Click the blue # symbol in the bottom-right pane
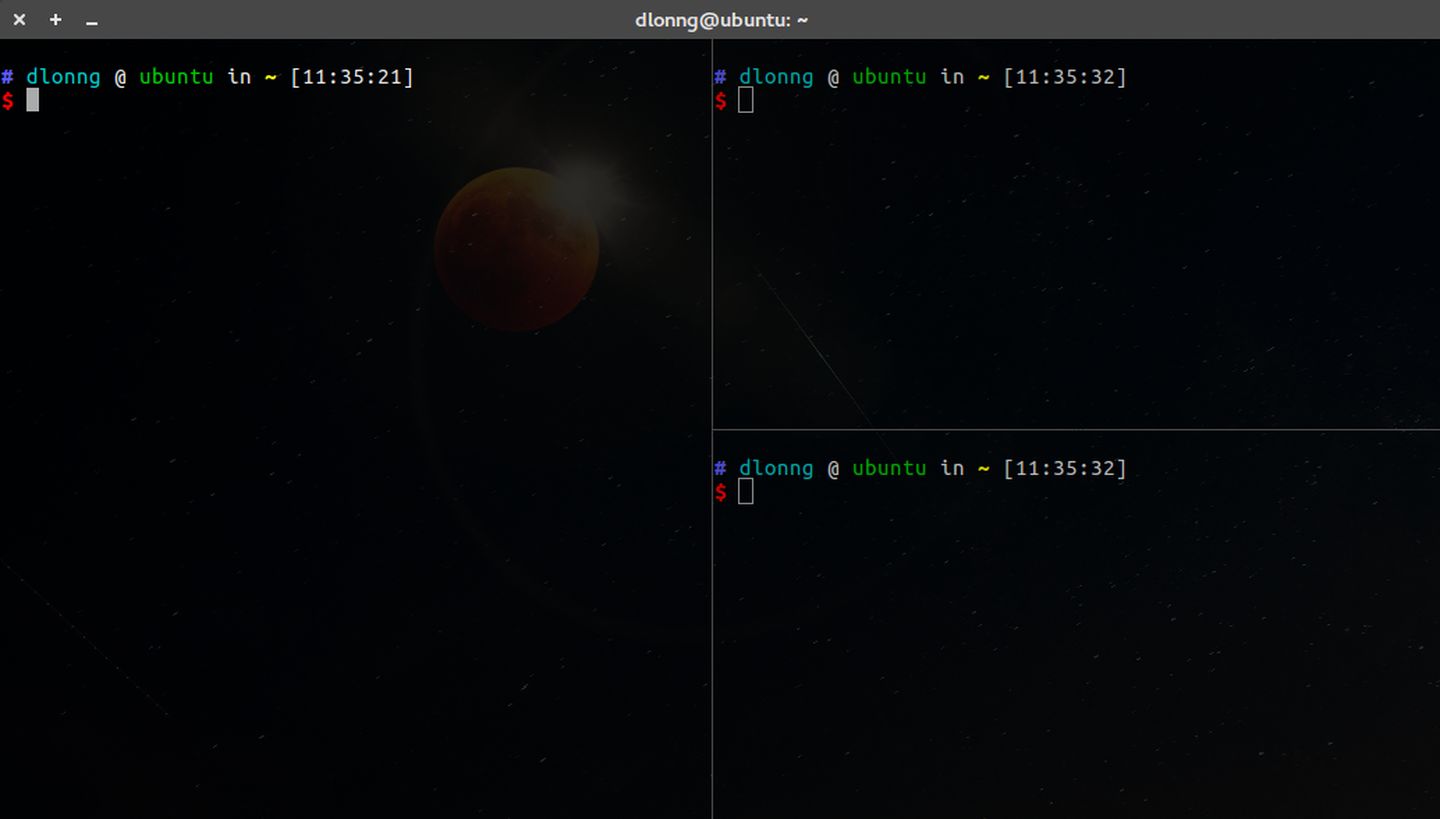 click(721, 468)
